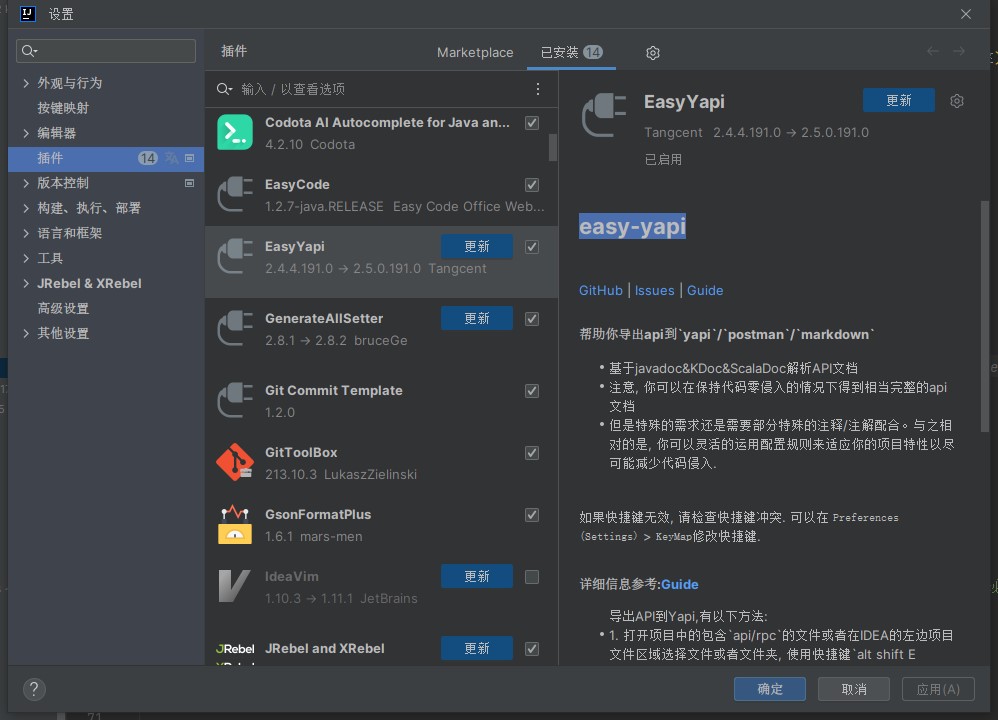Focus the plugin search input 输入 / 以查看选项

[382, 89]
